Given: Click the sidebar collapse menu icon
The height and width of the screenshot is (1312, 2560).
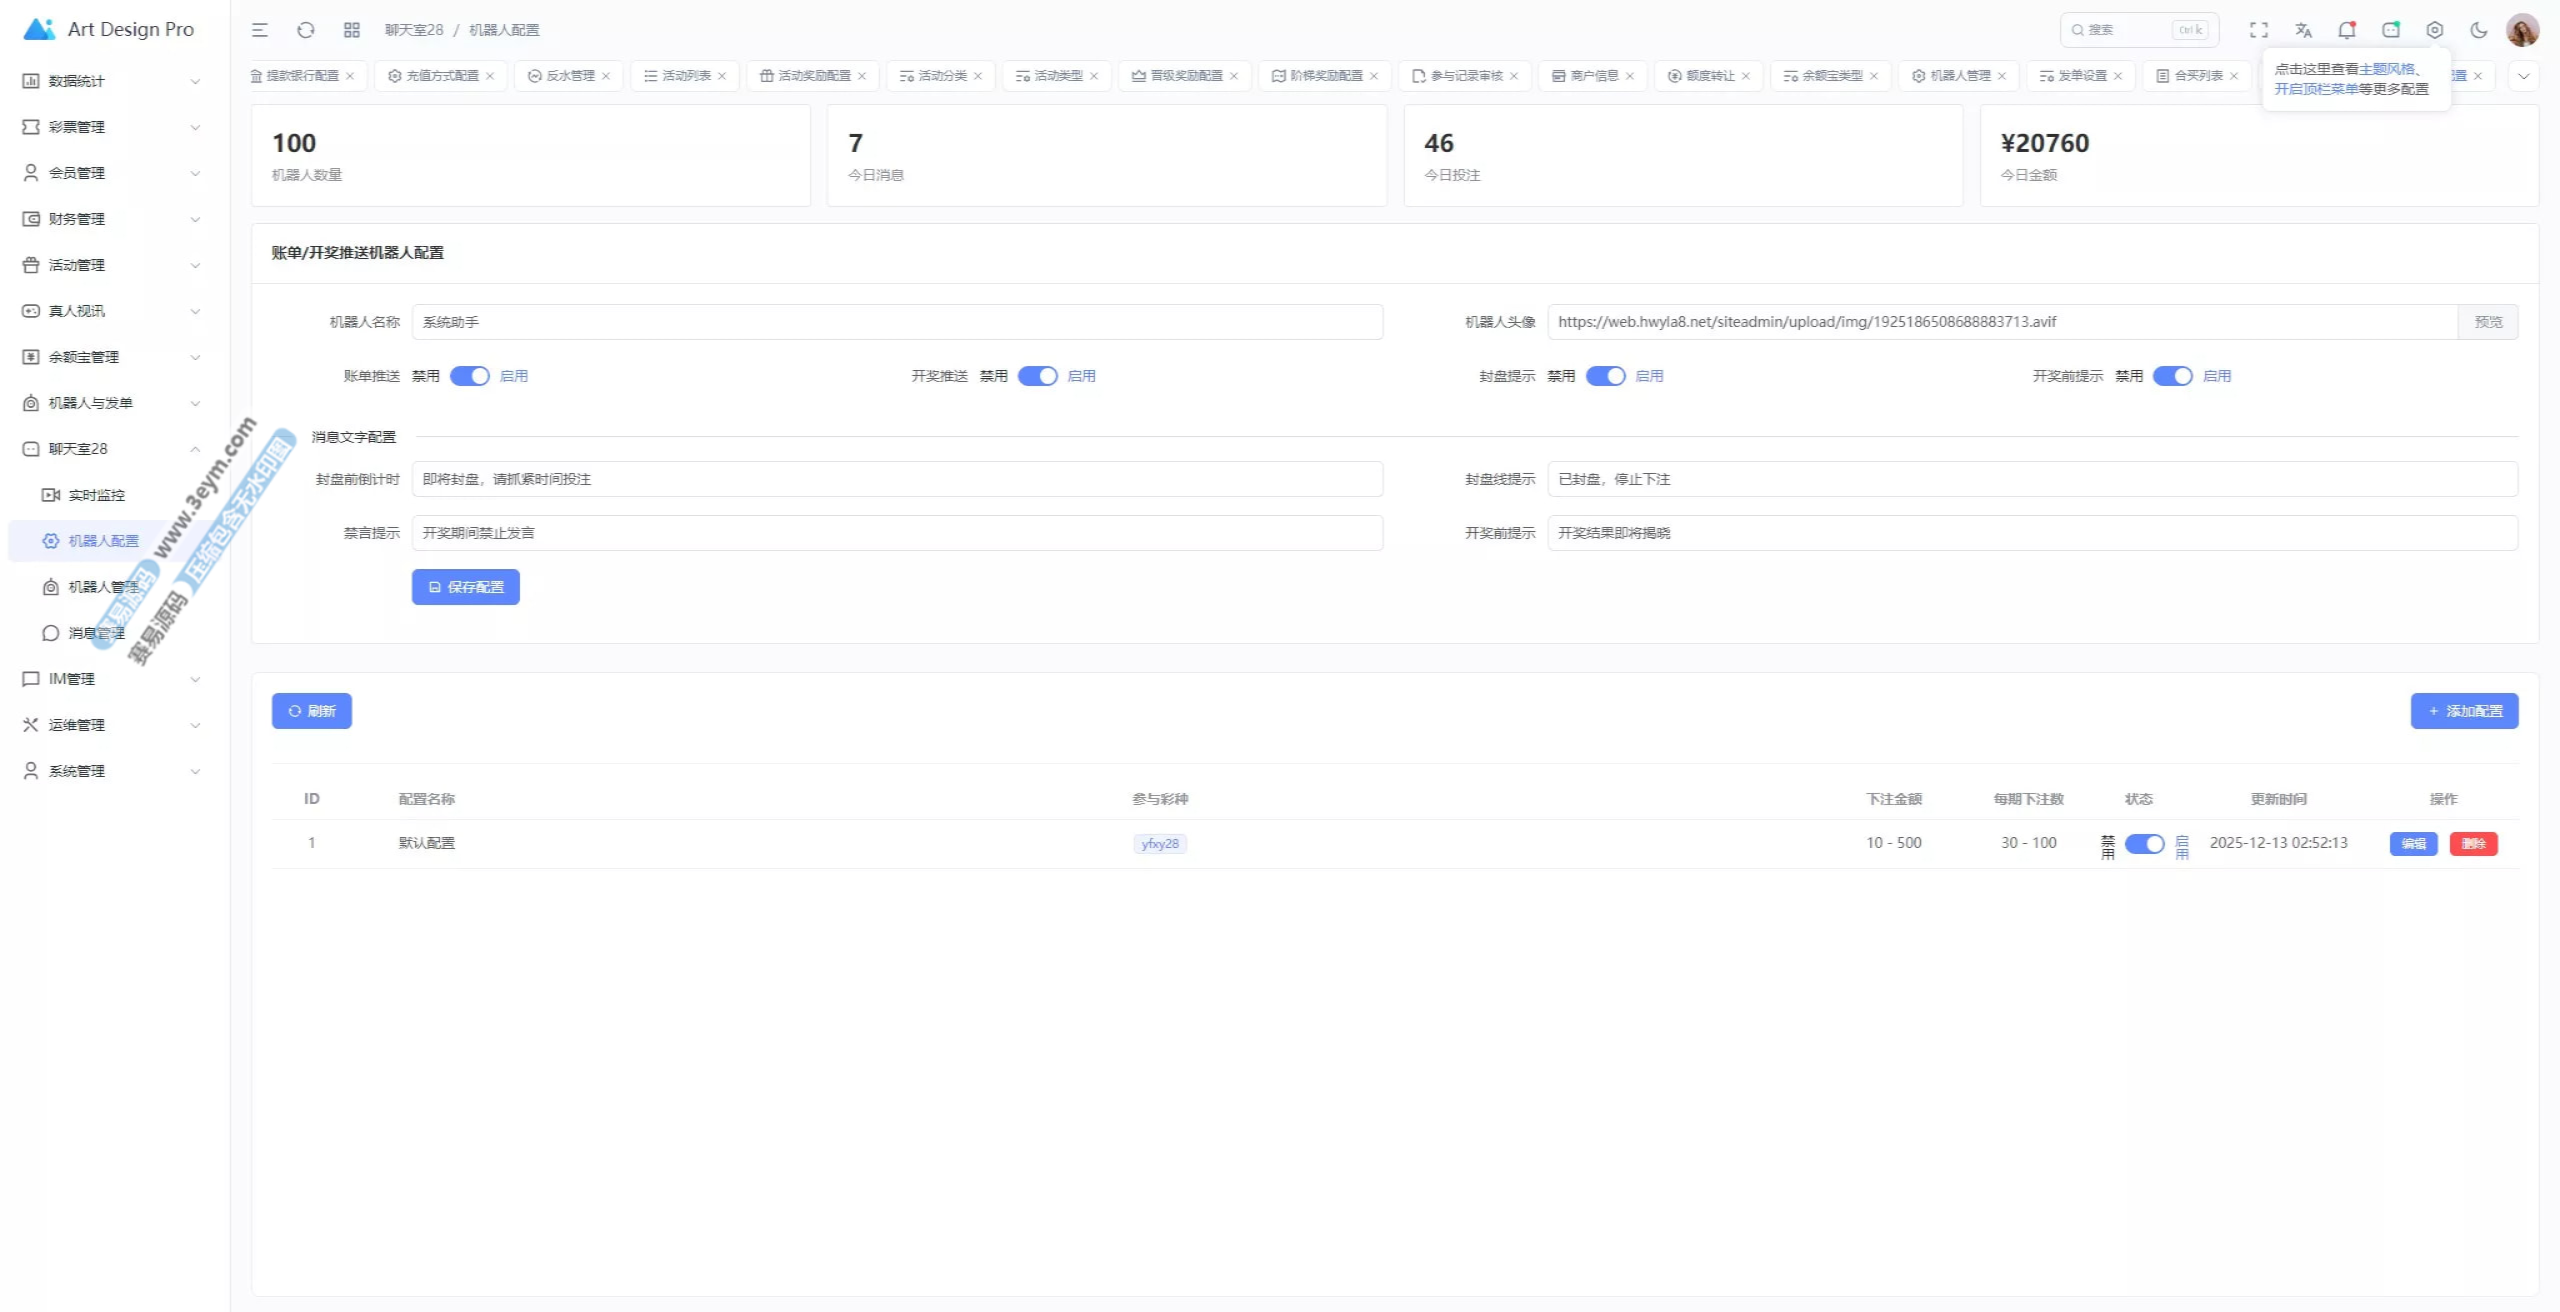Looking at the screenshot, I should [260, 30].
